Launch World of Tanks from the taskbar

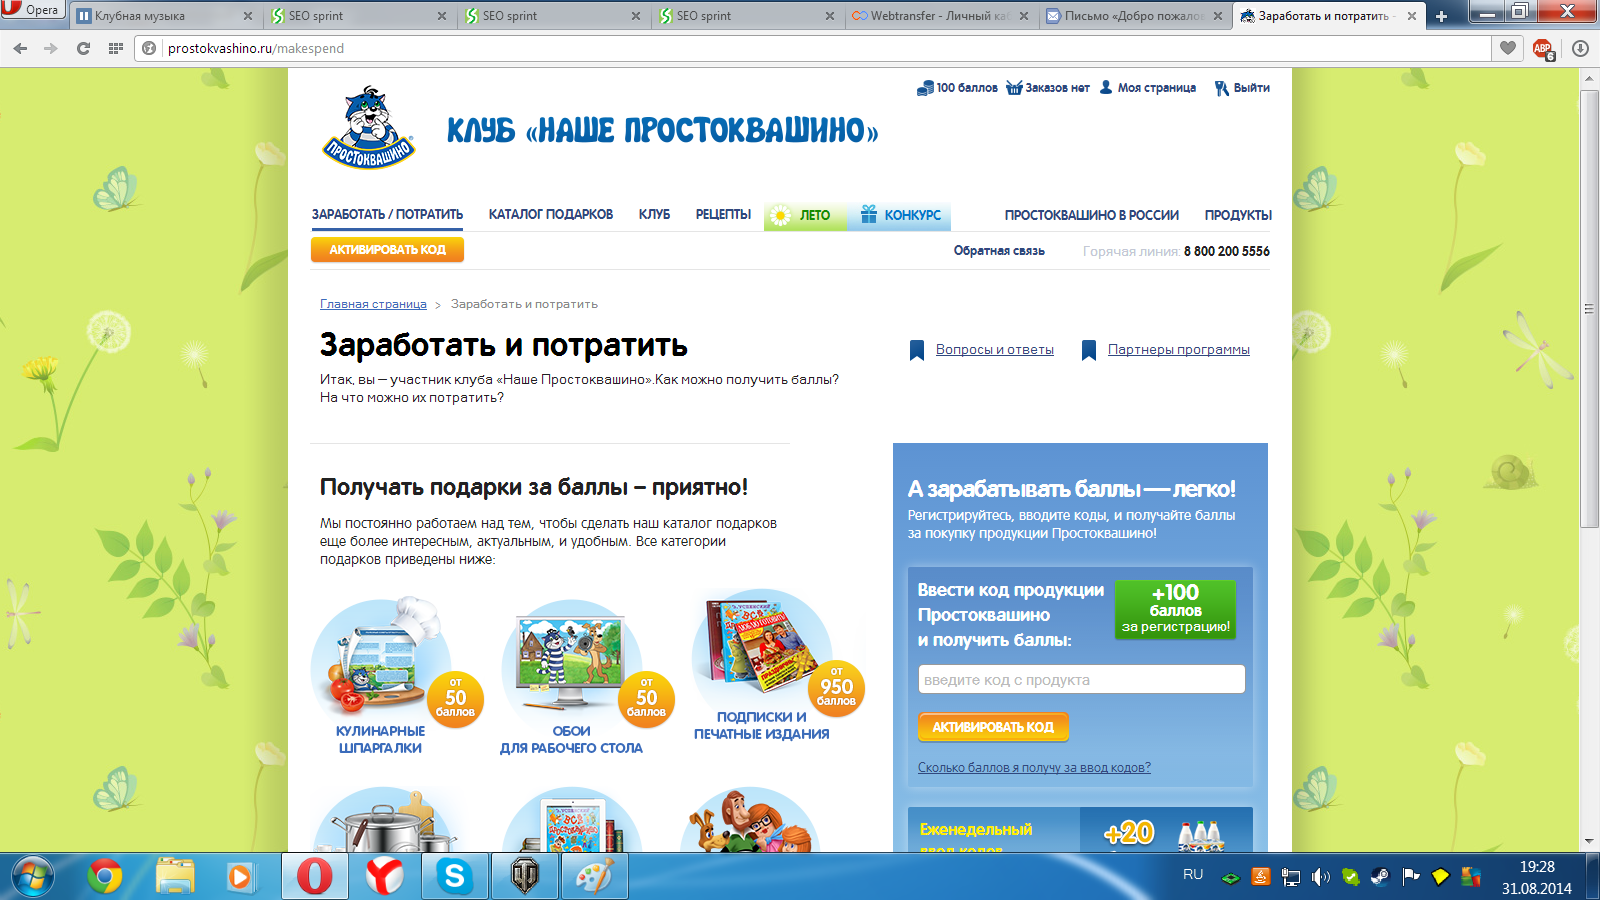[525, 877]
